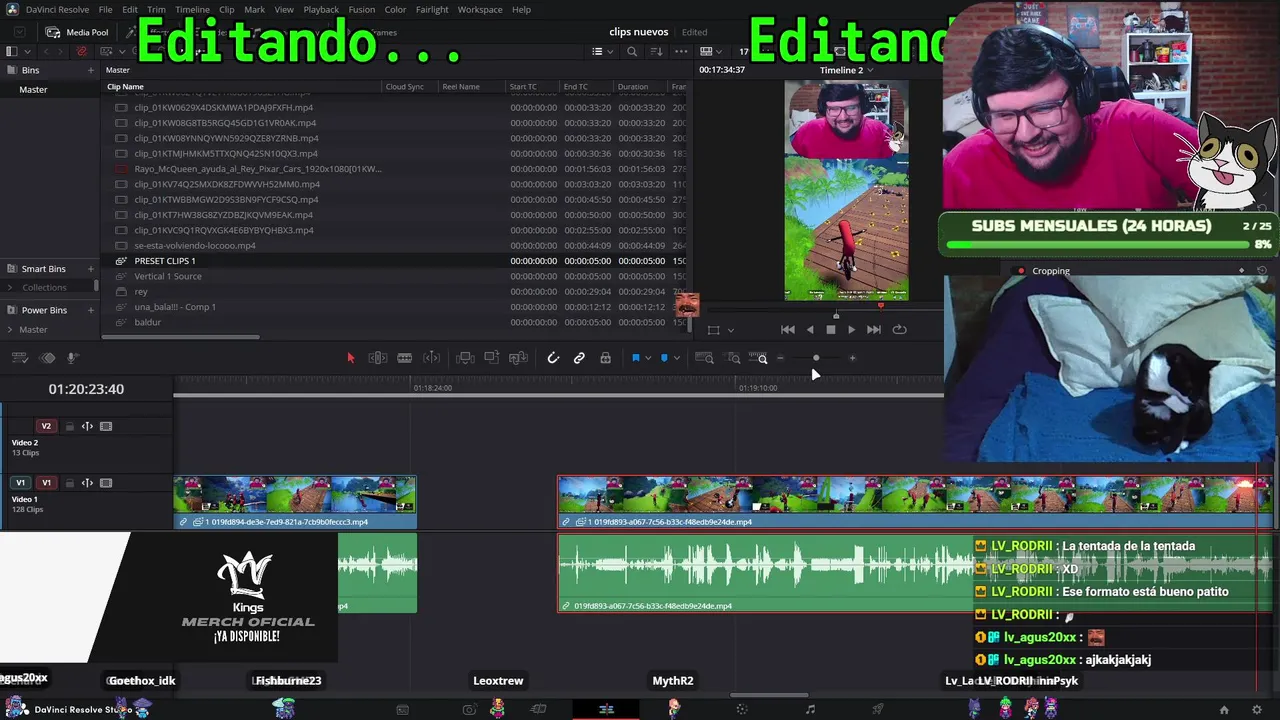Click the voiceover microphone icon in timeline toolbar

pos(72,358)
